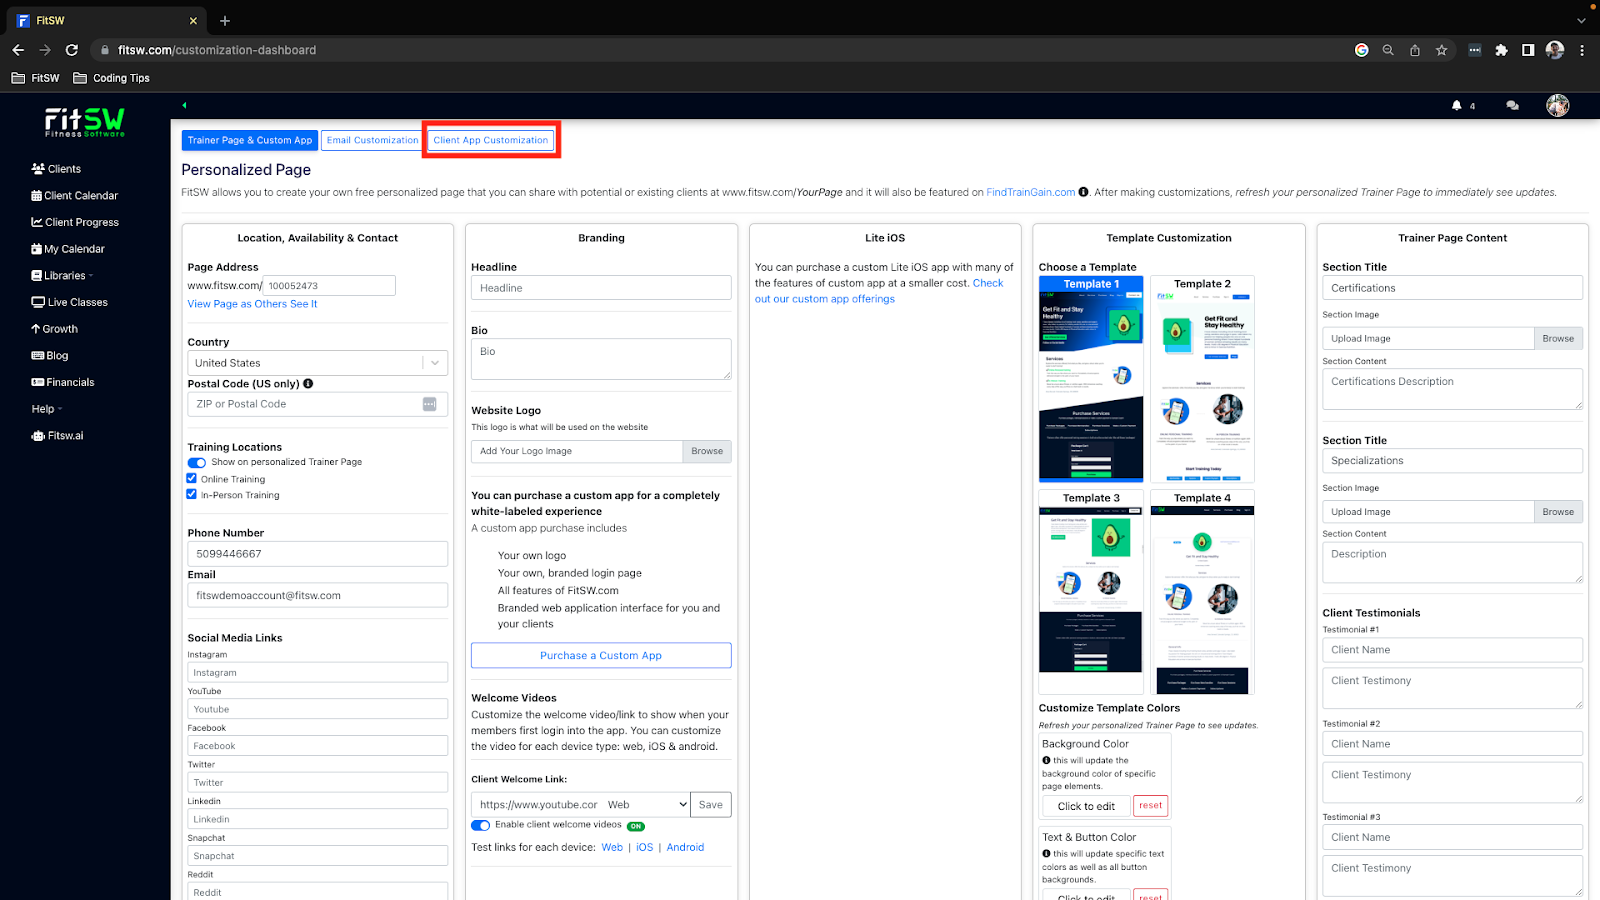Open the Coding Tips bookmarks folder

111,78
